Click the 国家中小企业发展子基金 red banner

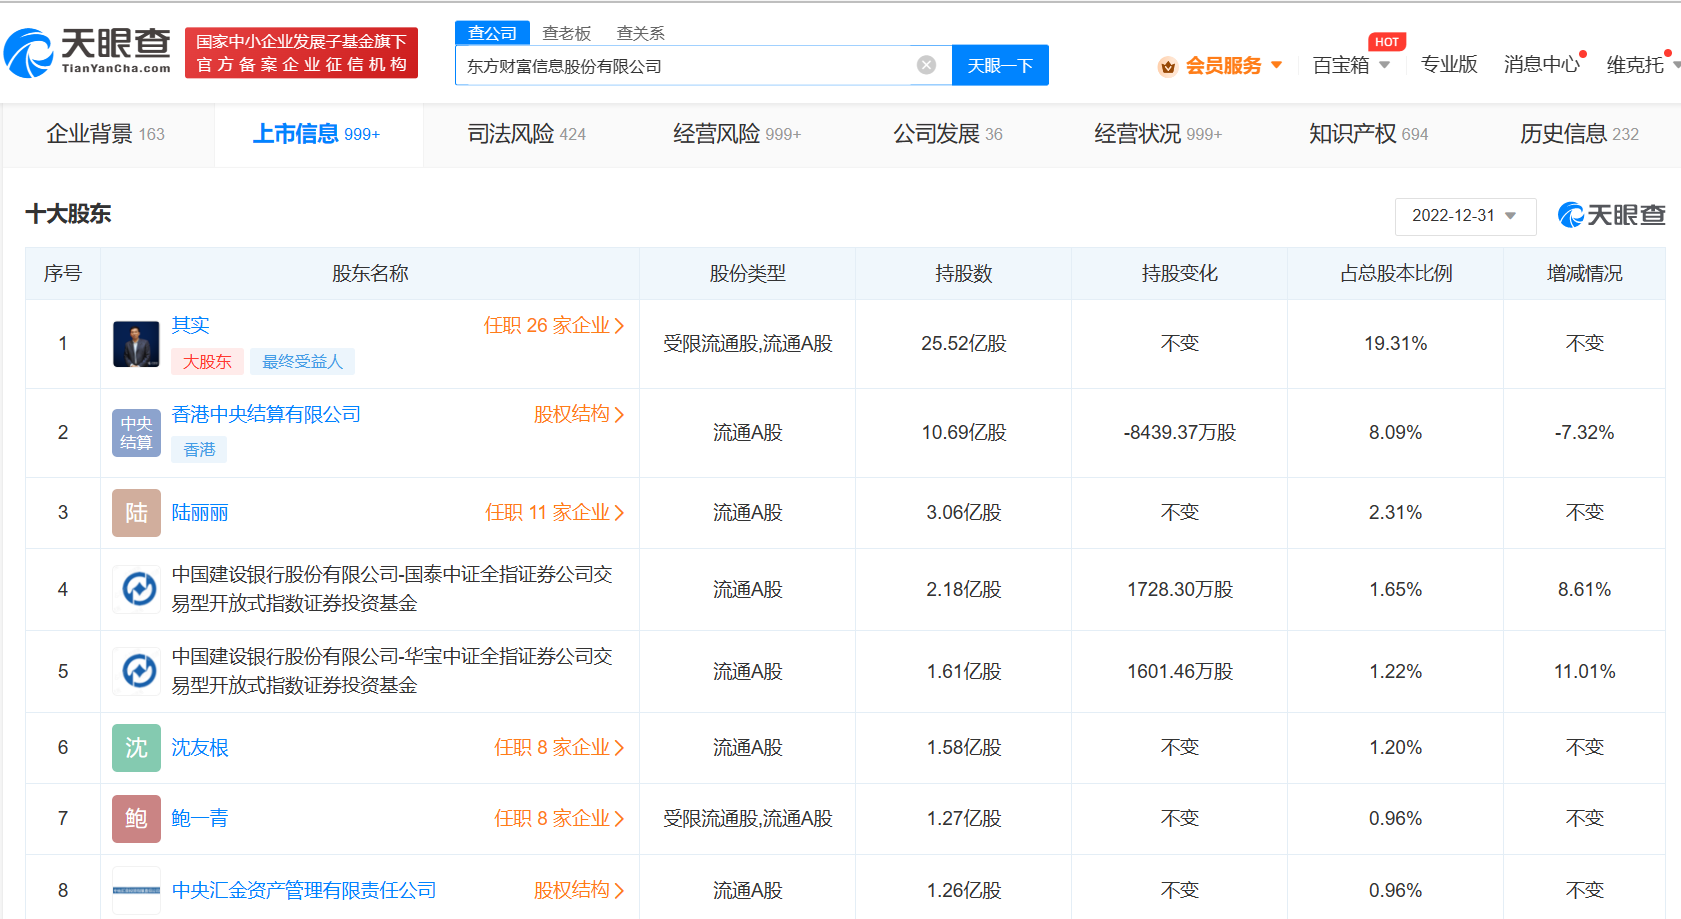(301, 53)
